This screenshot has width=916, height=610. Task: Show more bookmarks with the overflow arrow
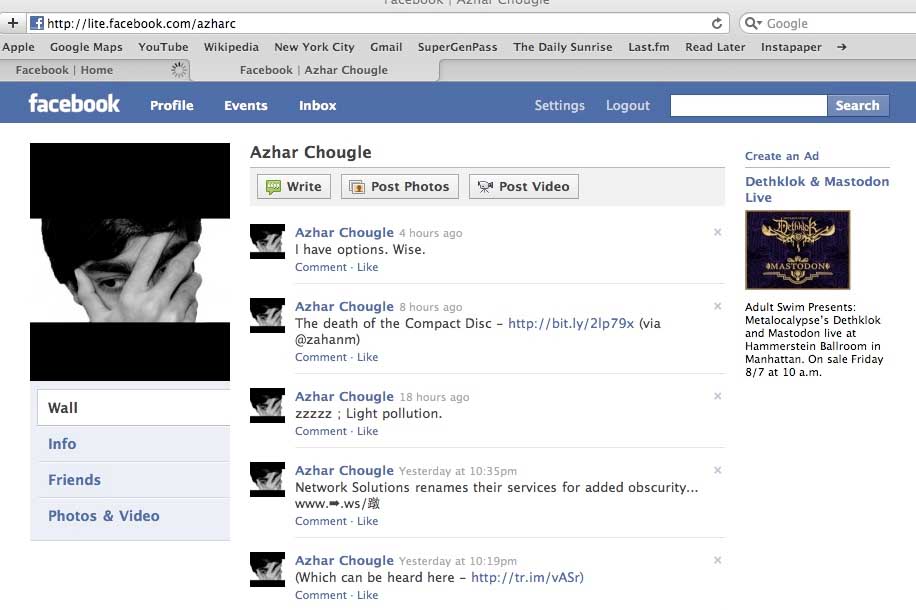click(841, 47)
